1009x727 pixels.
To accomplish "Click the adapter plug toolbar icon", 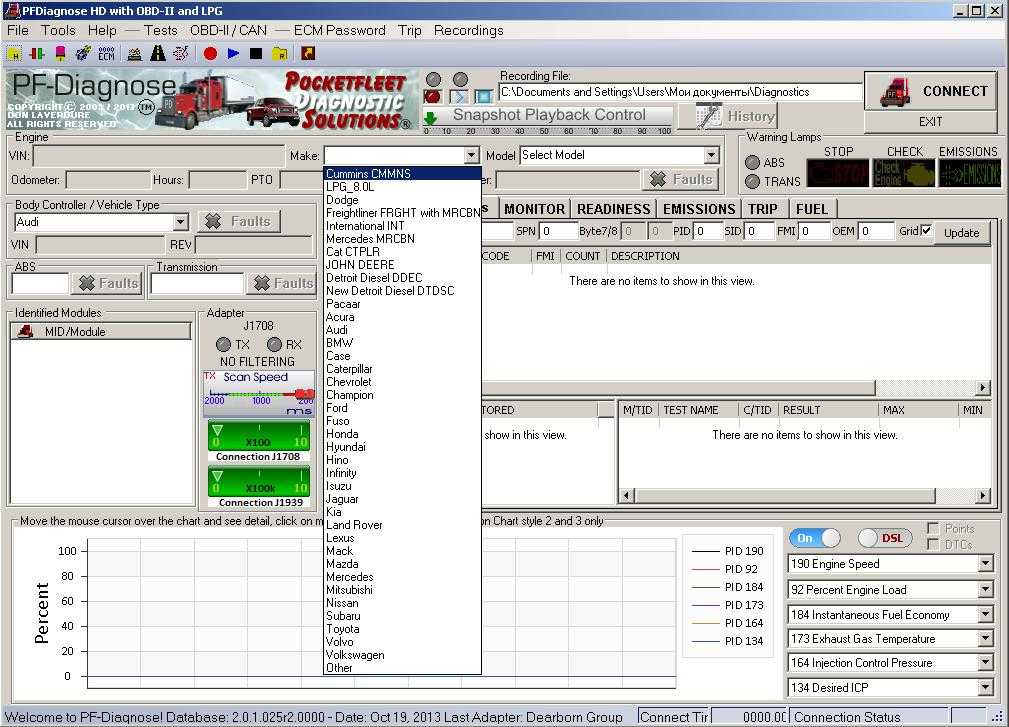I will pos(83,54).
